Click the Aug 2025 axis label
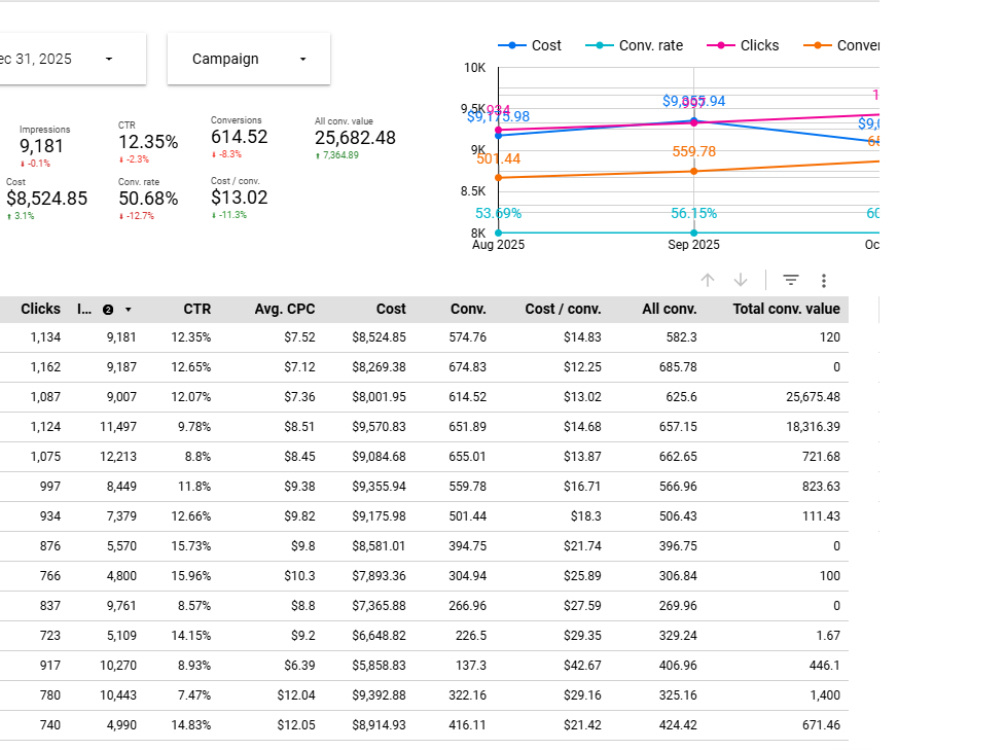Screen dimensions: 1000x750 (x=498, y=245)
